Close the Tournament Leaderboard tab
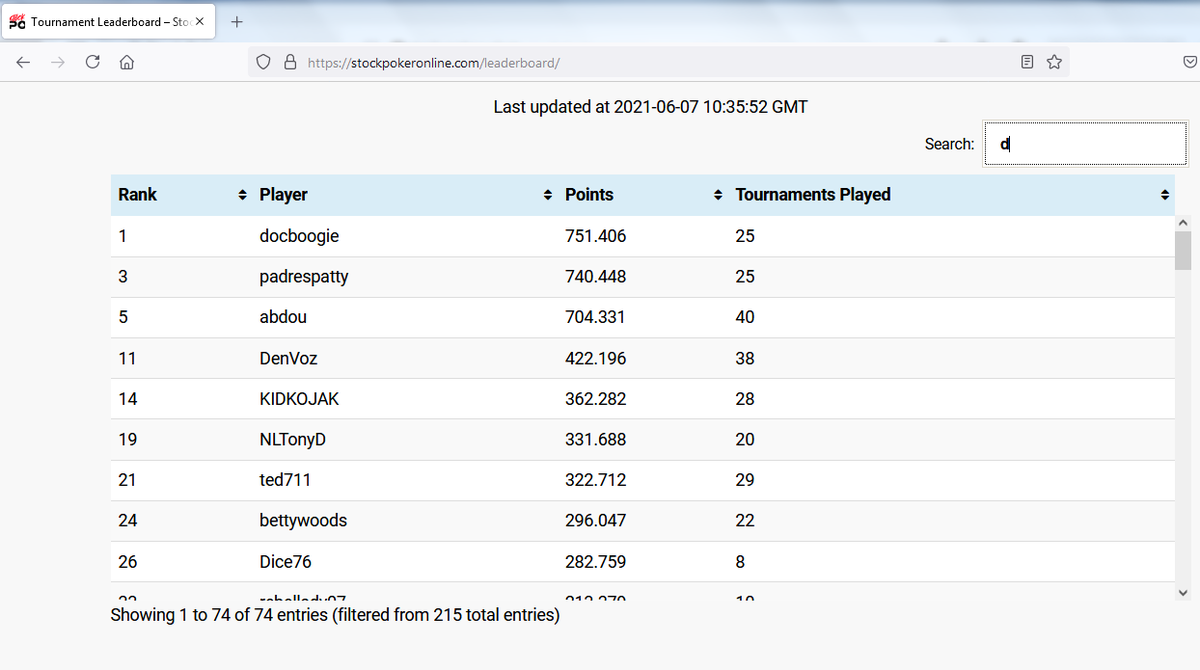 [x=200, y=21]
